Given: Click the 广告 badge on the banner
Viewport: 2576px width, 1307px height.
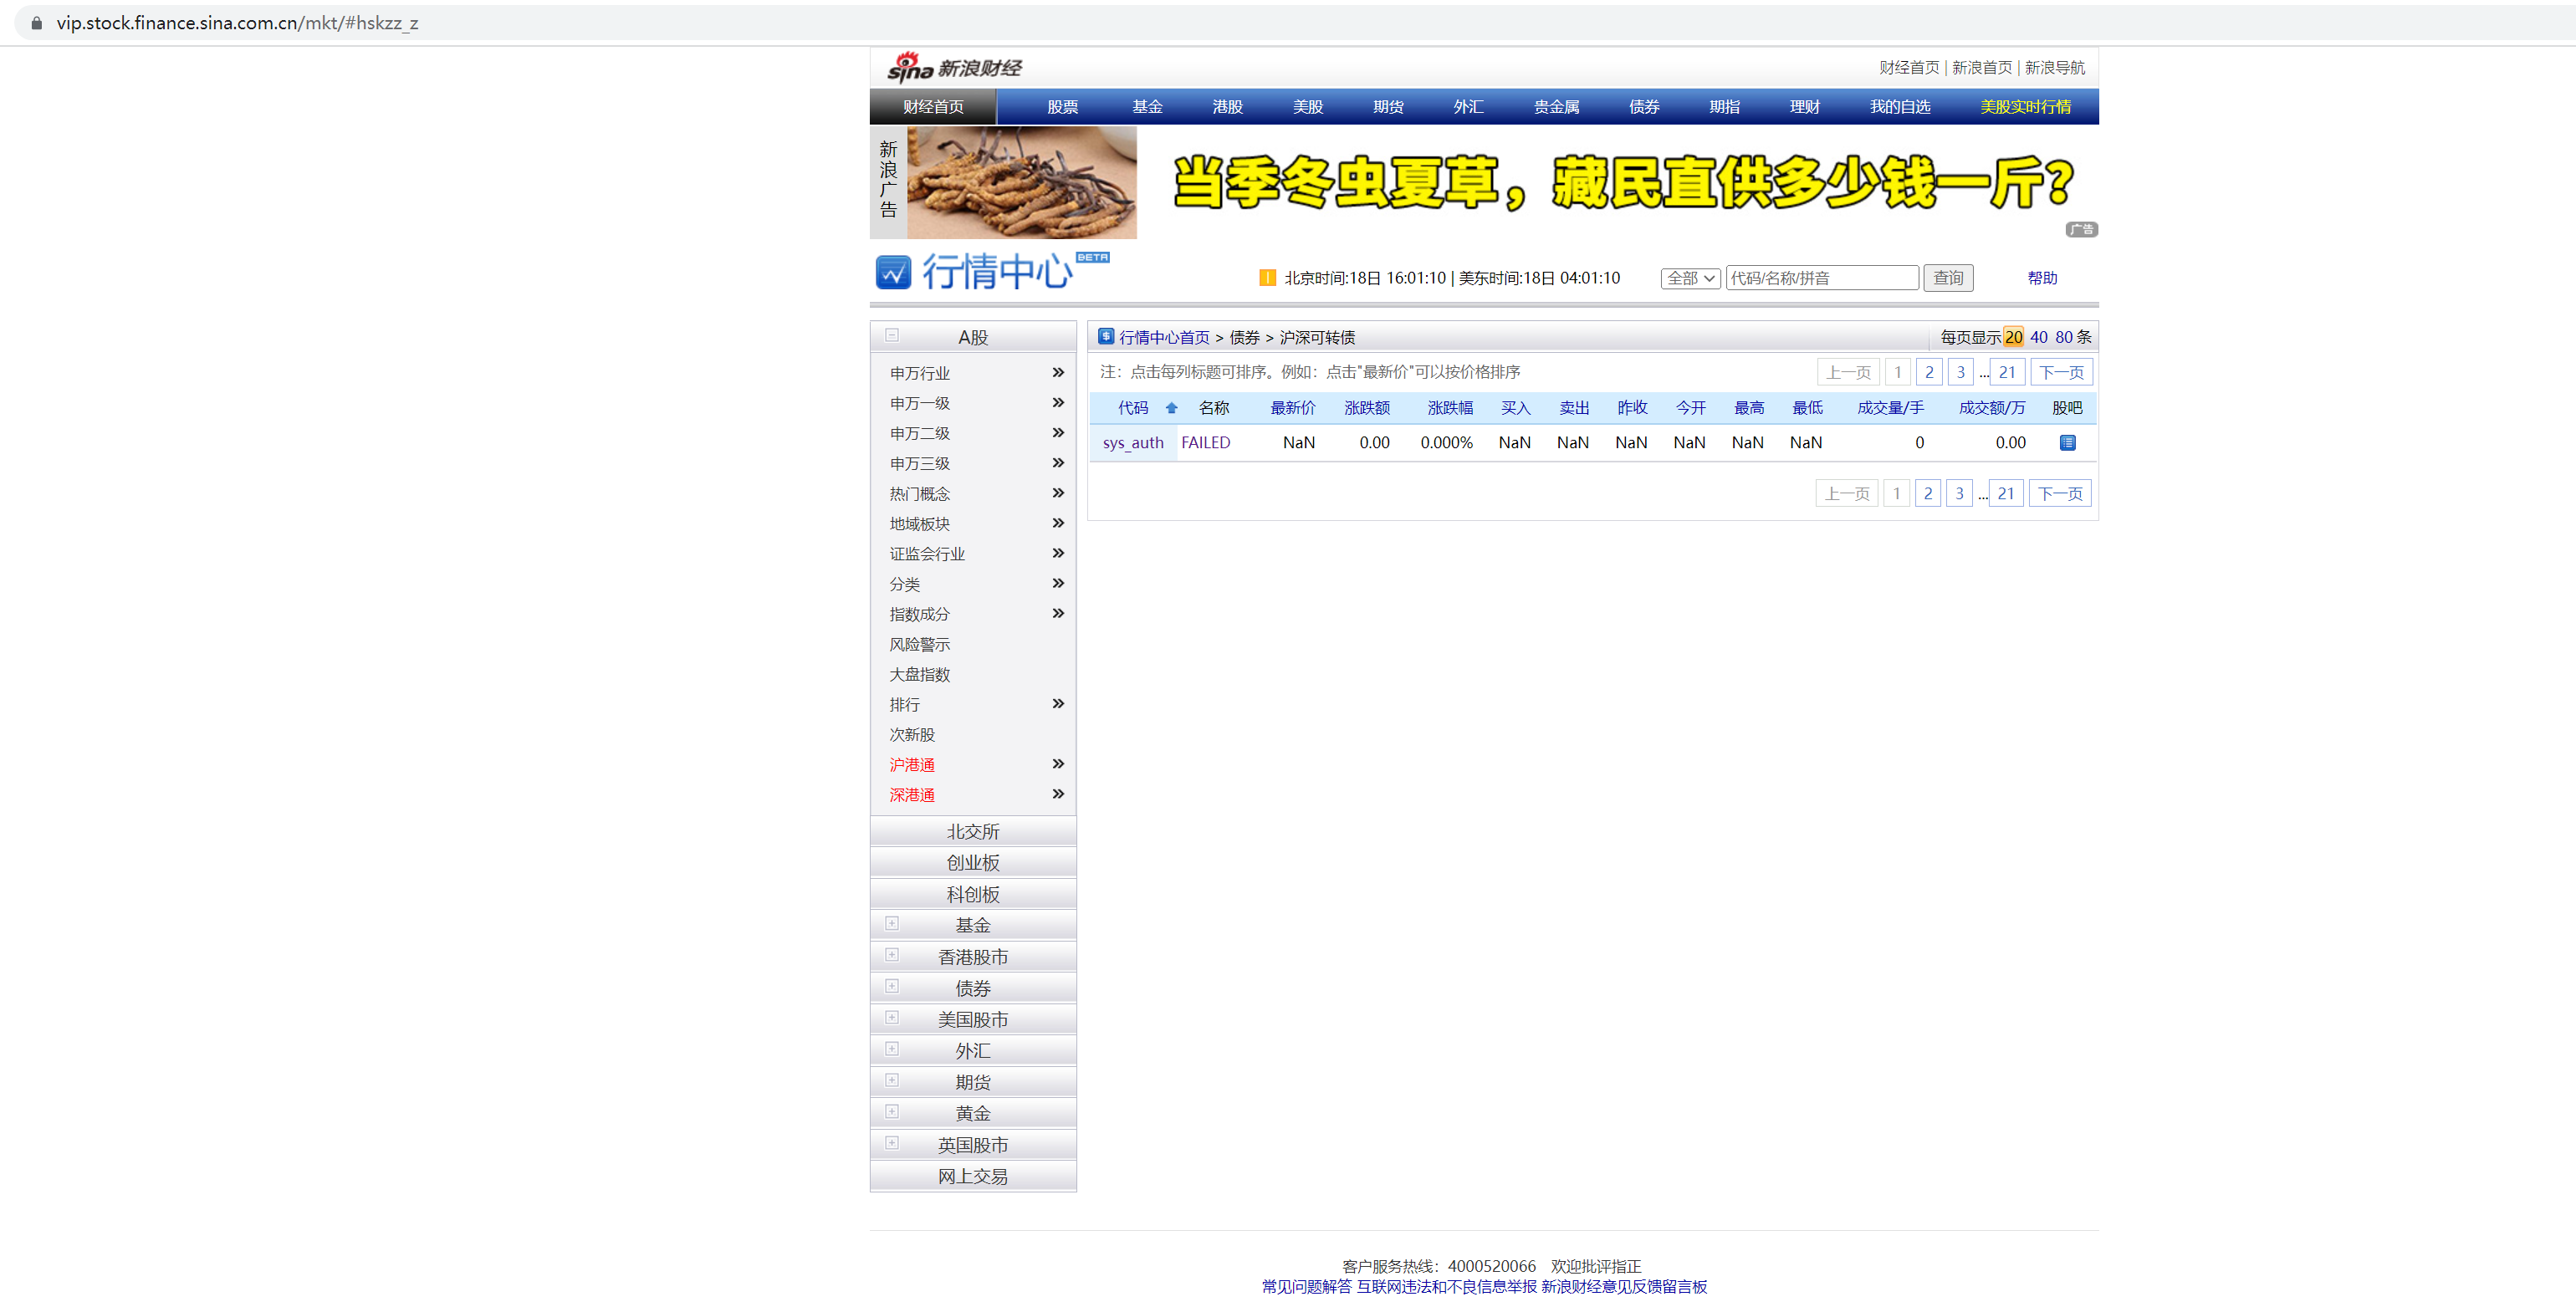Looking at the screenshot, I should 2081,230.
